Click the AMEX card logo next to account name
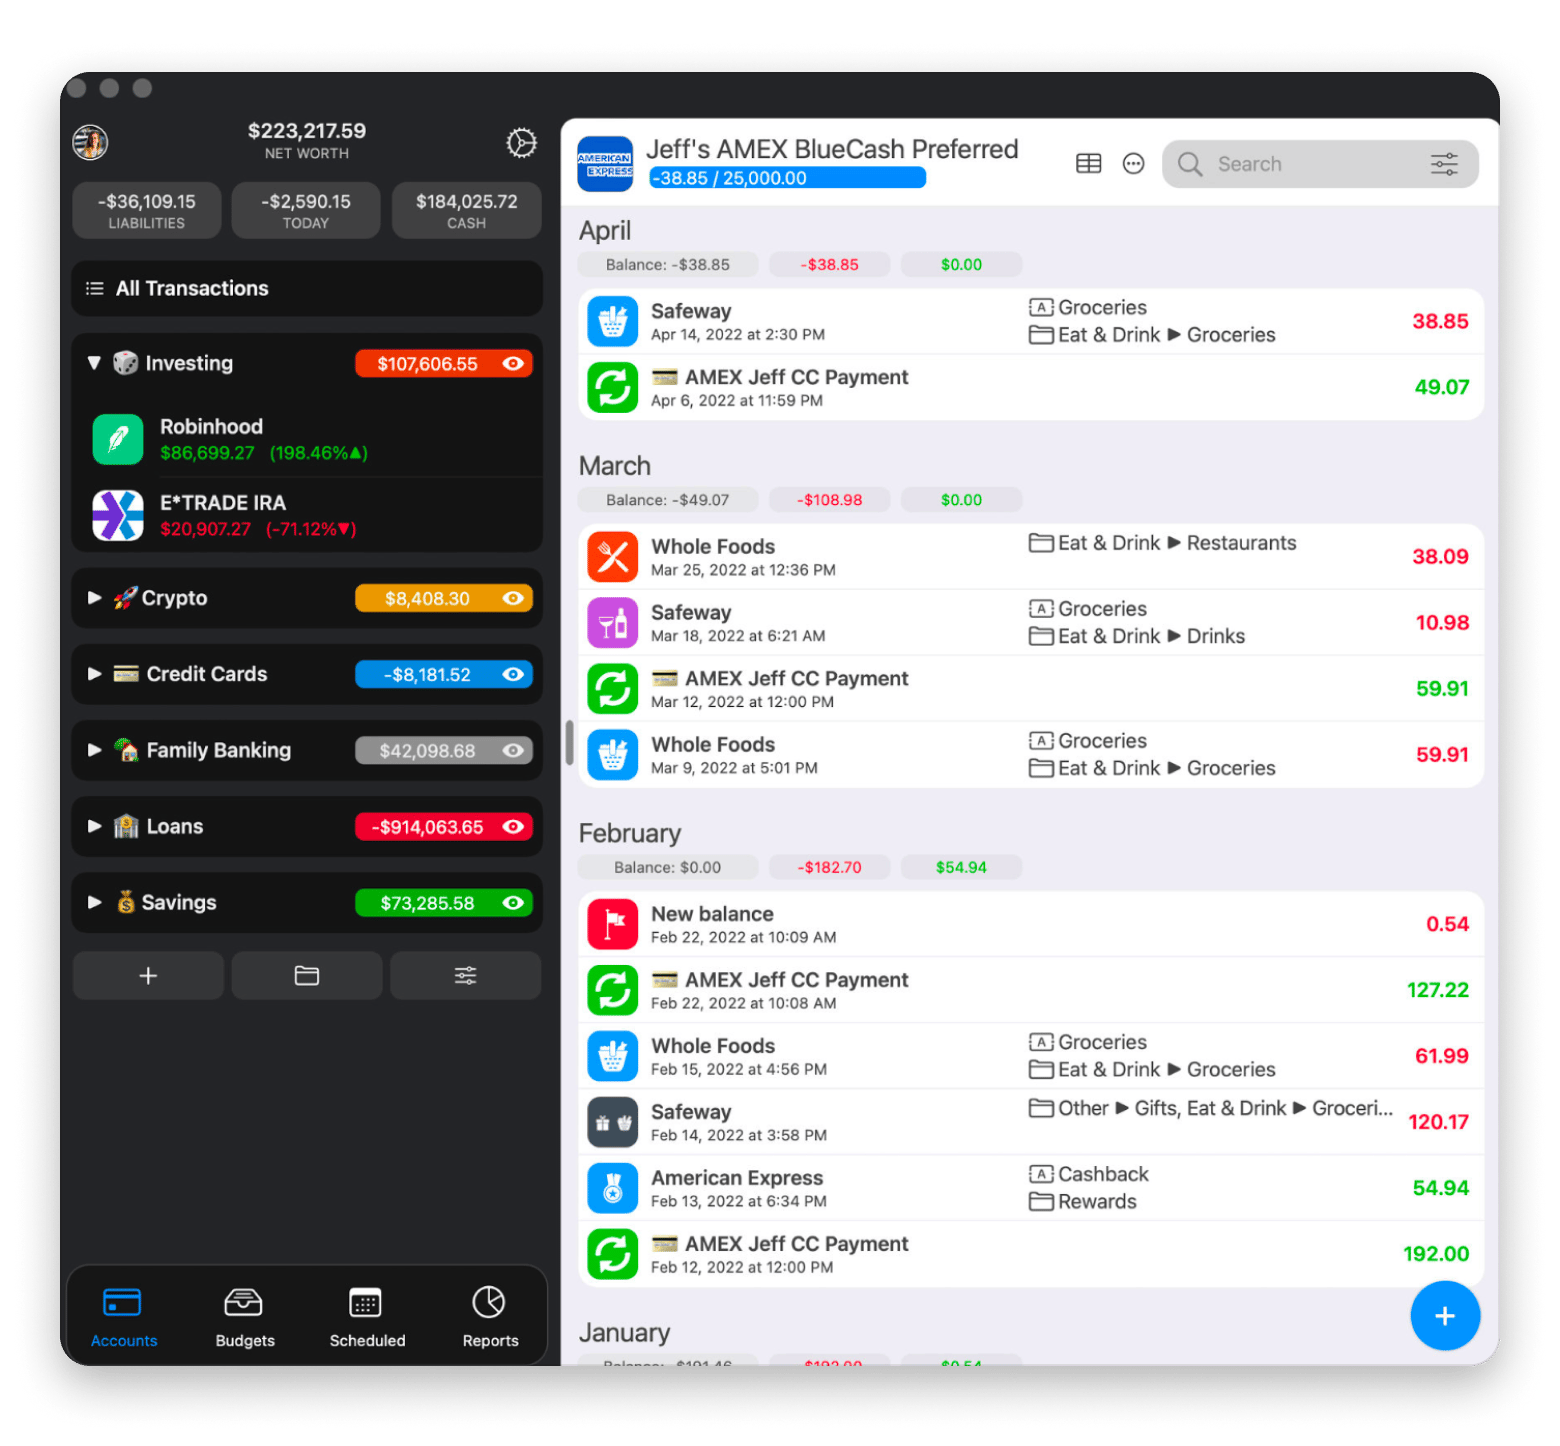This screenshot has width=1560, height=1446. (605, 163)
